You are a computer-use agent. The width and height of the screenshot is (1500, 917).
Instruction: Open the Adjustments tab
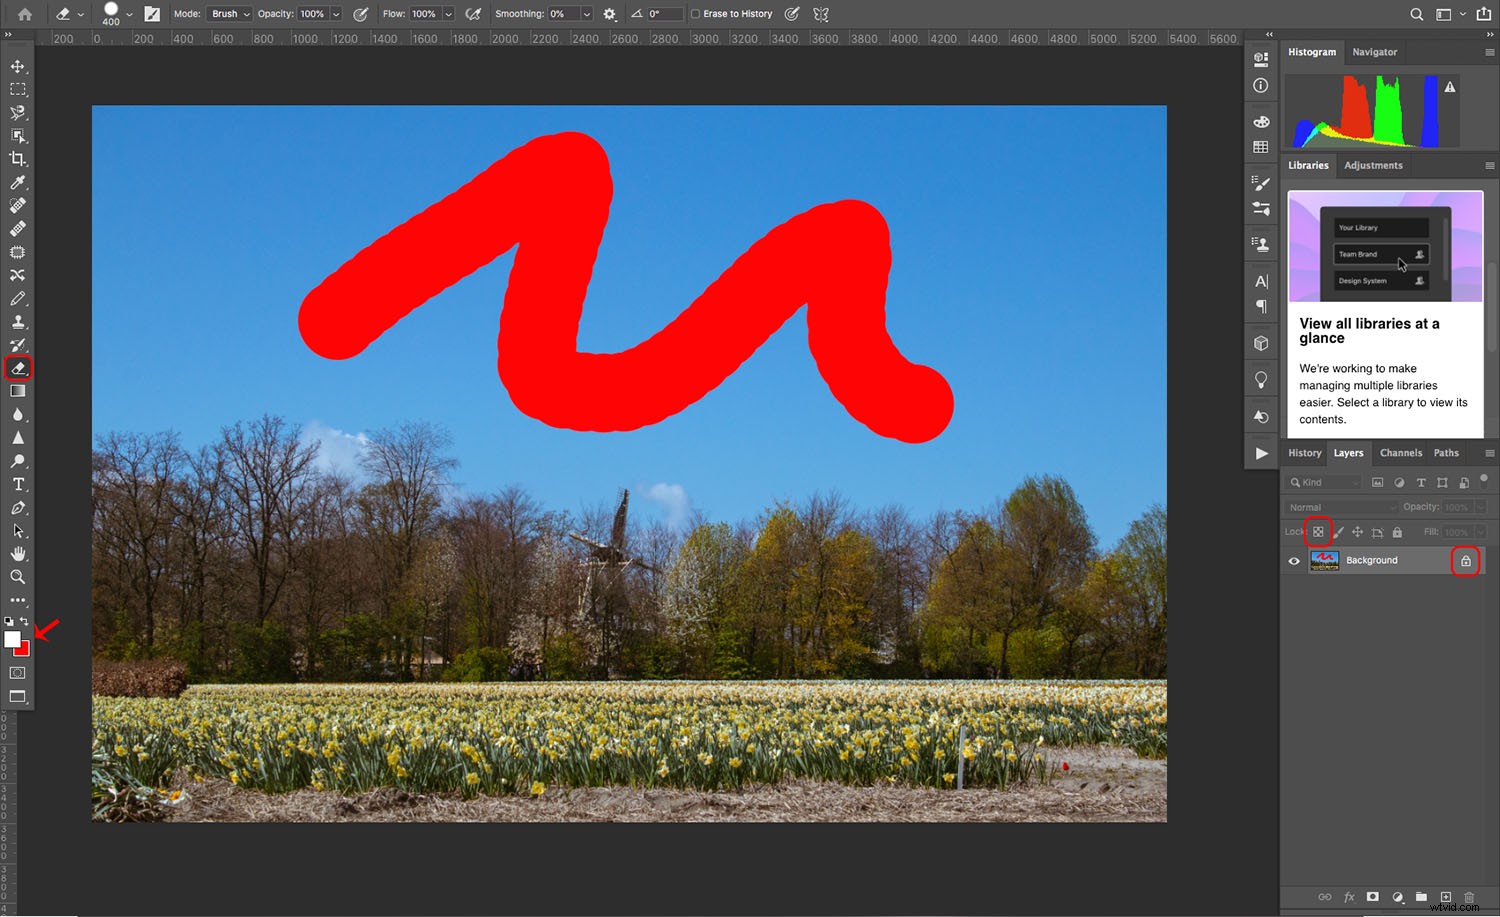1373,165
